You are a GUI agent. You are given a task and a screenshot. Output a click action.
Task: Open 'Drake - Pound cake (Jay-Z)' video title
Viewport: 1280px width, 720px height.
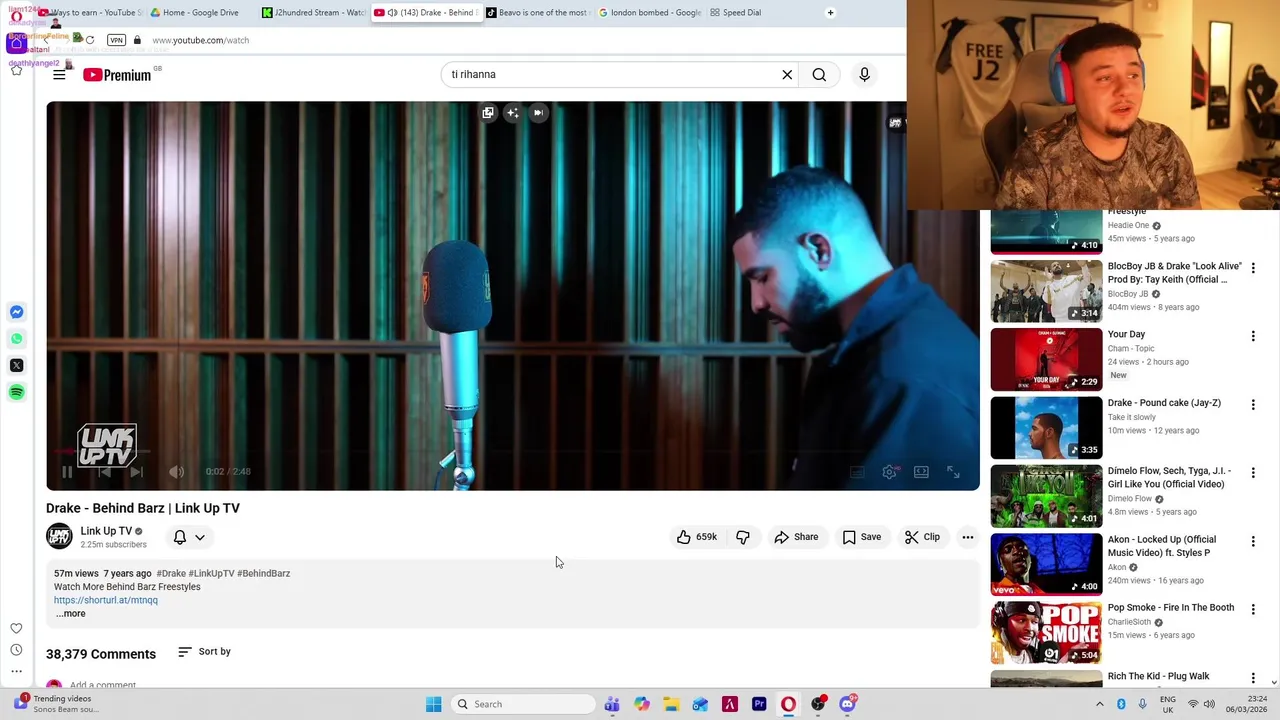pos(1164,403)
